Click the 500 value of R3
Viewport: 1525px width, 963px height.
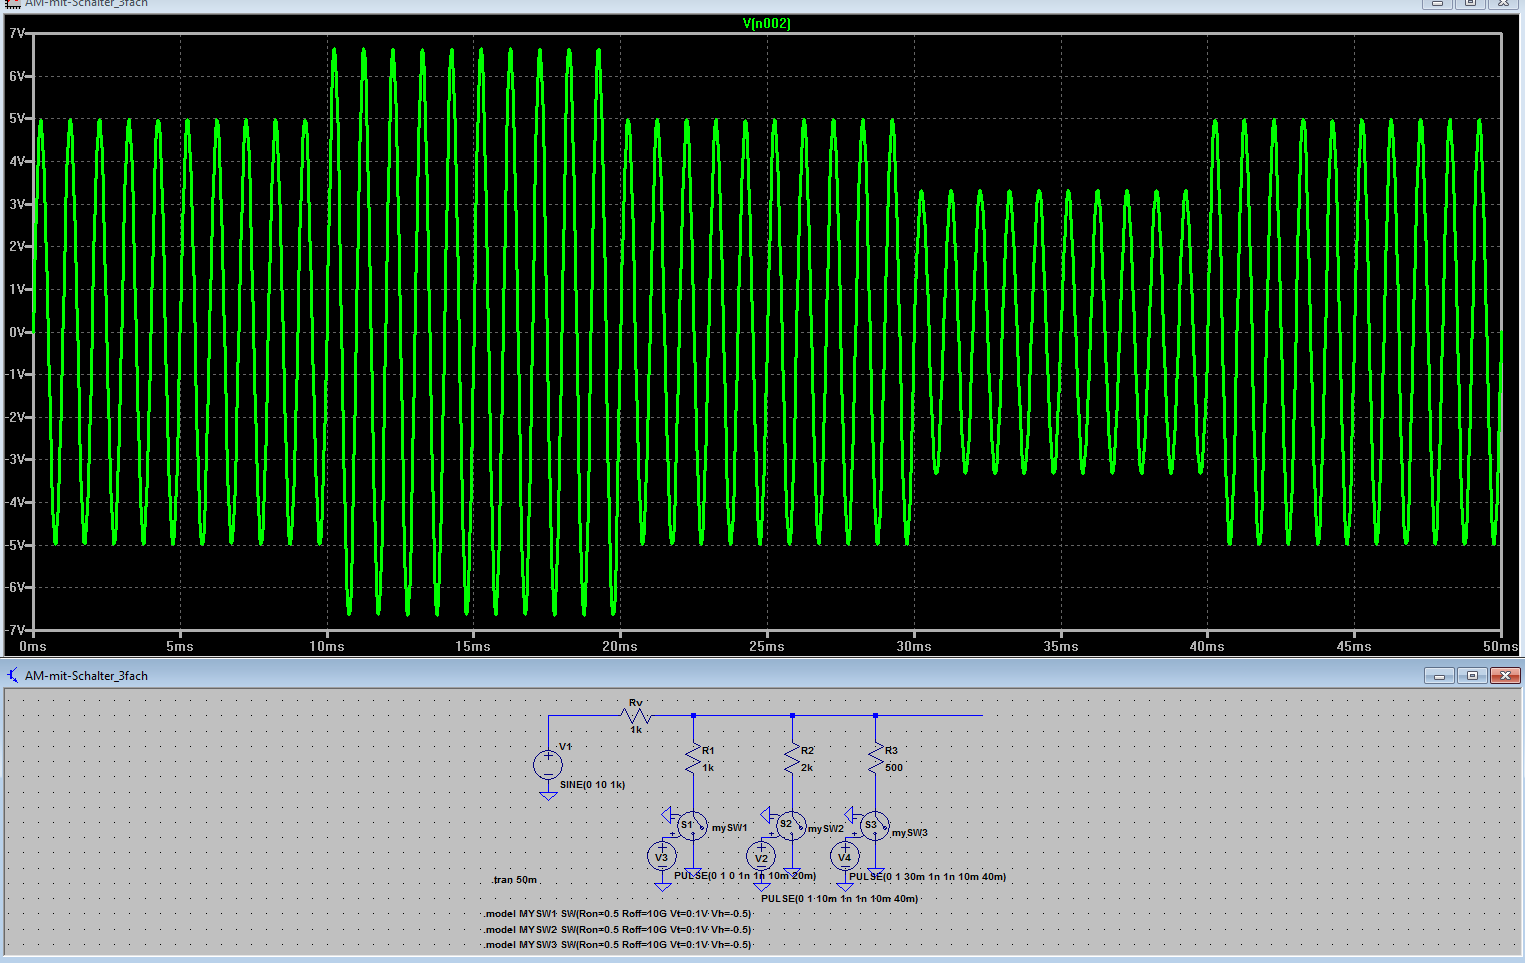pos(894,768)
